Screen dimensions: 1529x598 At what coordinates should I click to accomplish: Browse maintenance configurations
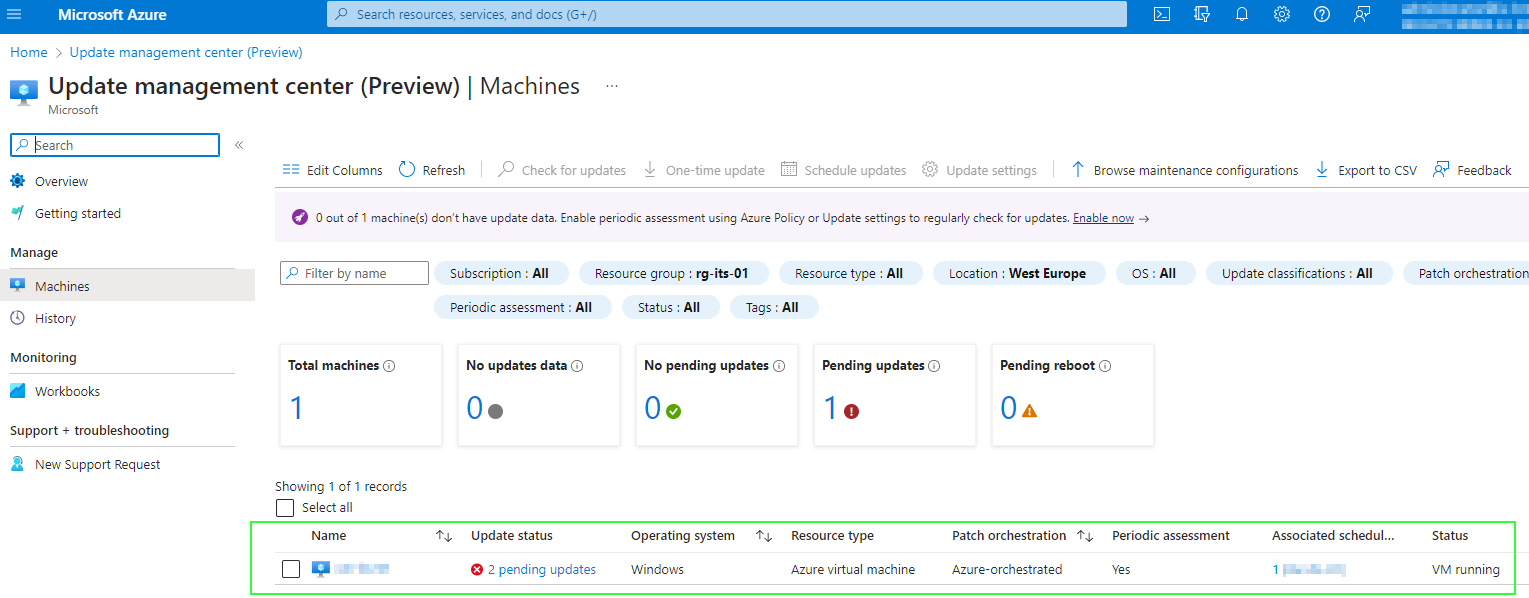[1185, 170]
